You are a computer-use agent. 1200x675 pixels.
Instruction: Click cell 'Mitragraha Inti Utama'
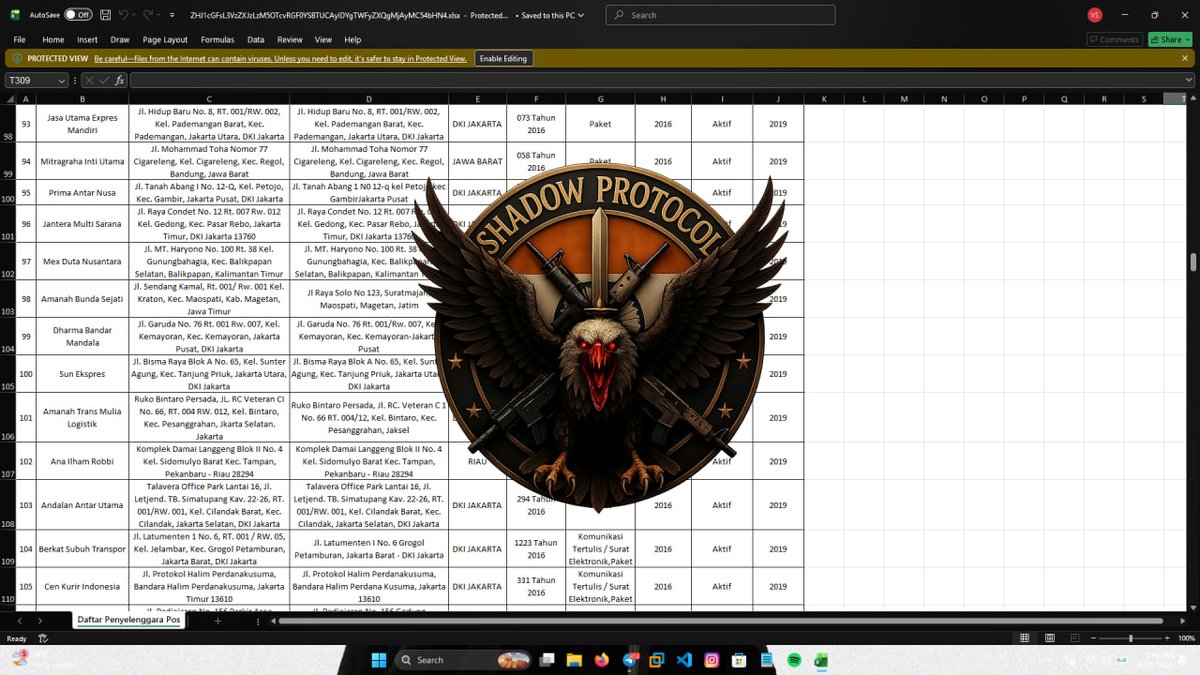(83, 161)
